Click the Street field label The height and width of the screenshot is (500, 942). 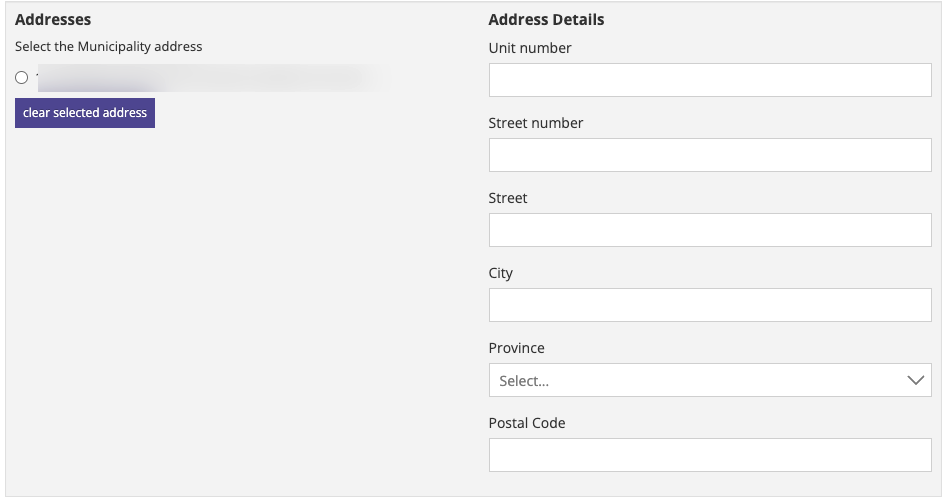click(x=508, y=198)
